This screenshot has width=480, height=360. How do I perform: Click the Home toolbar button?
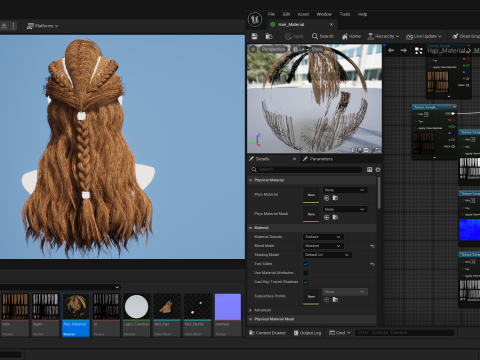point(351,36)
